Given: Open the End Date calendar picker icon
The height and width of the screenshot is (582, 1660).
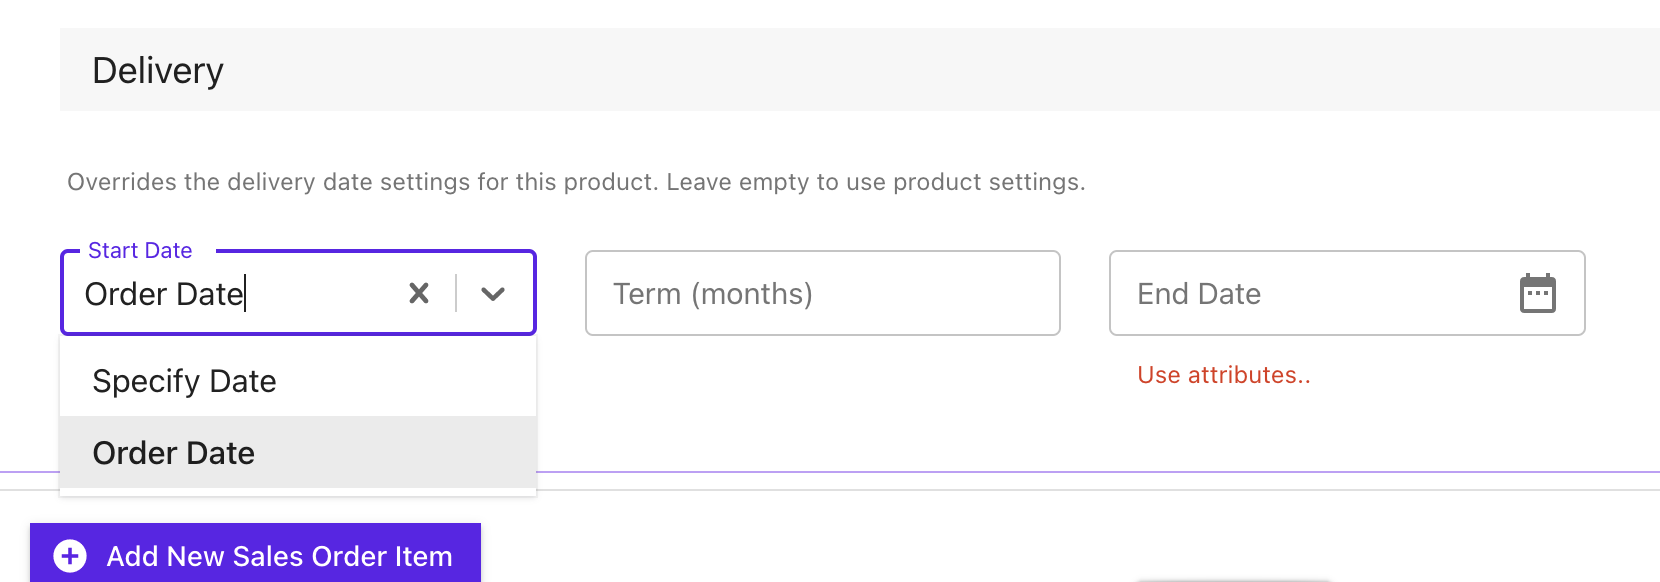Looking at the screenshot, I should coord(1537,293).
